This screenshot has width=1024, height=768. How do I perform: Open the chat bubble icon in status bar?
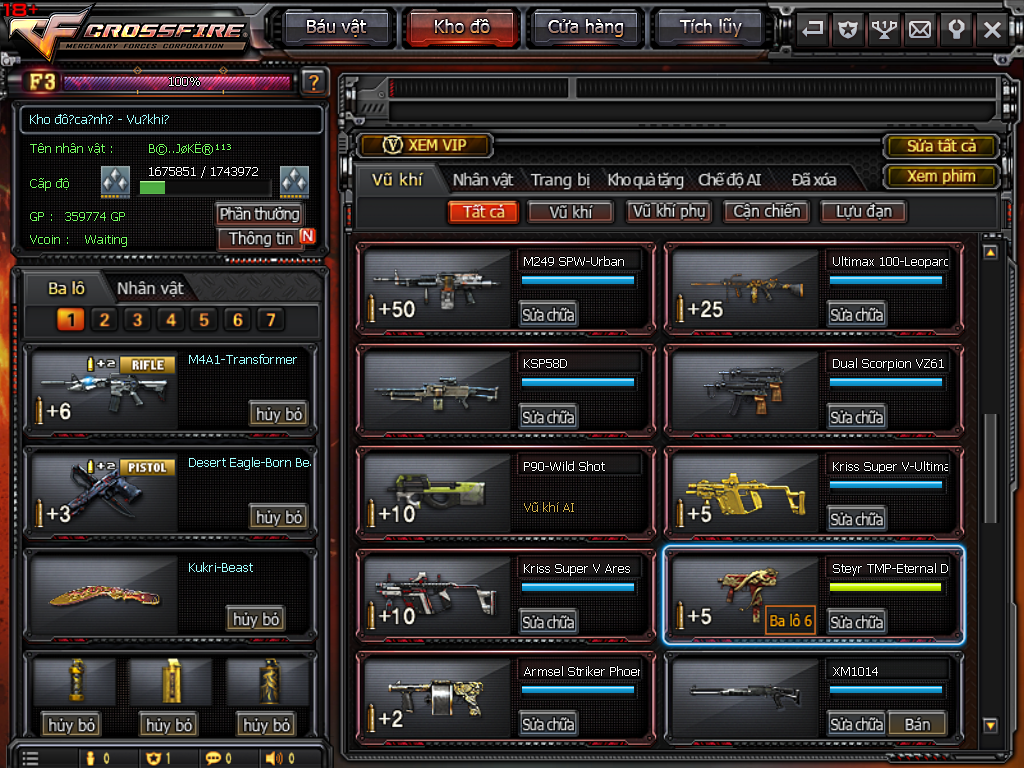[213, 758]
